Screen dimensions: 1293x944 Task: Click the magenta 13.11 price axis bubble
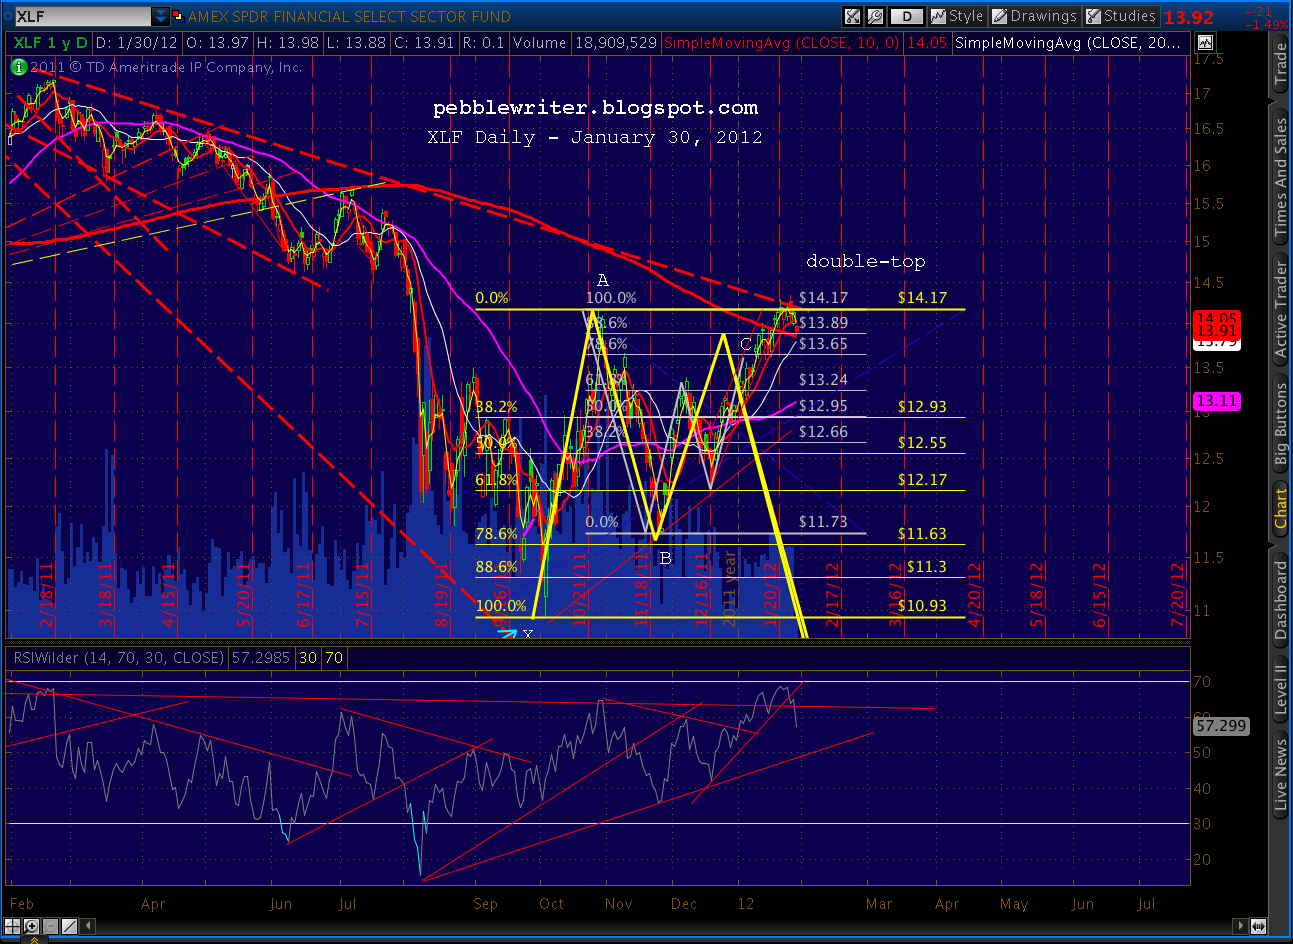1217,401
